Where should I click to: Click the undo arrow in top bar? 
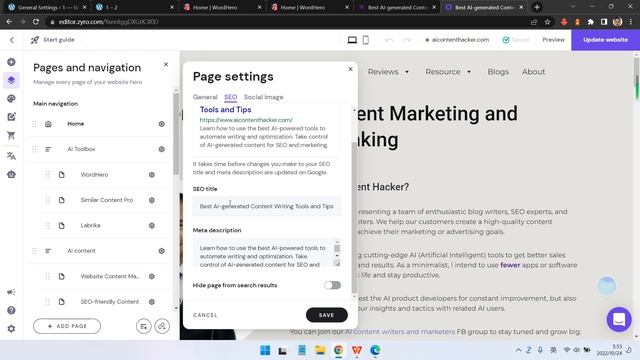[389, 40]
